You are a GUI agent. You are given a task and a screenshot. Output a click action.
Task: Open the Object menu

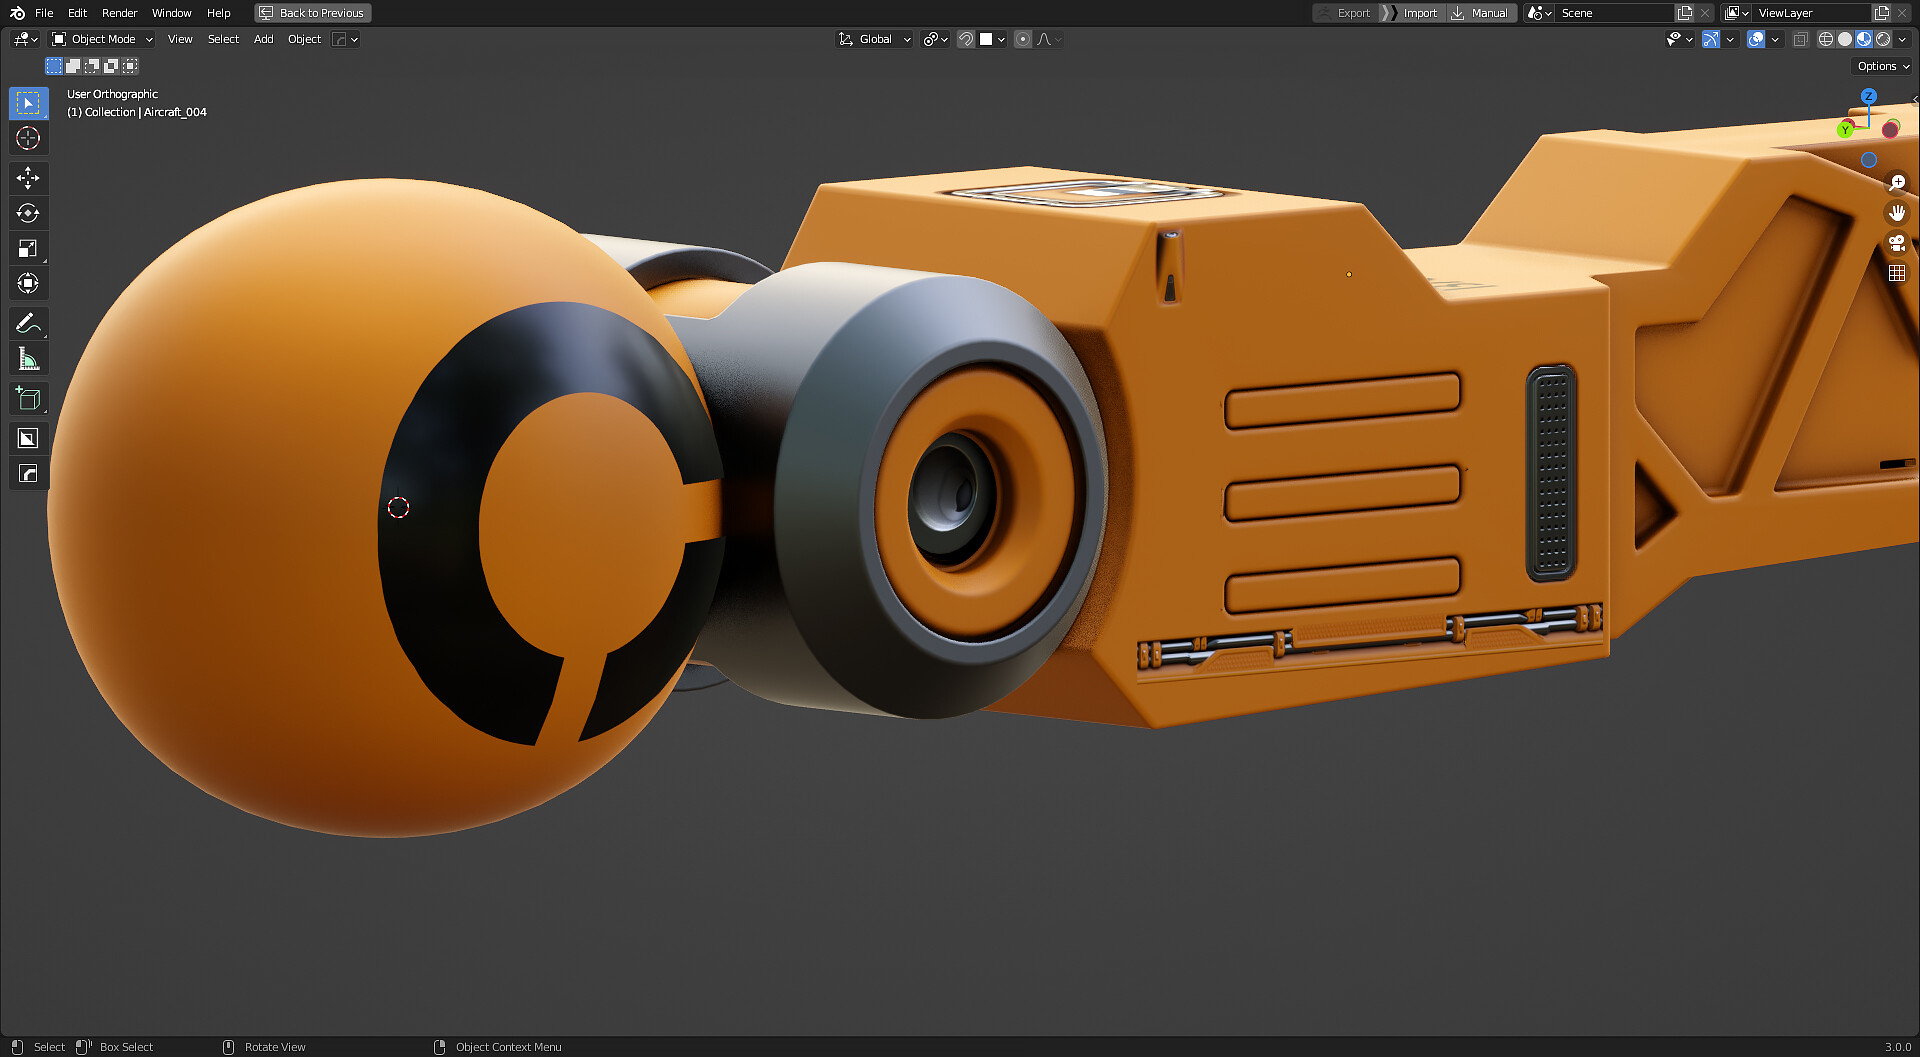point(304,39)
